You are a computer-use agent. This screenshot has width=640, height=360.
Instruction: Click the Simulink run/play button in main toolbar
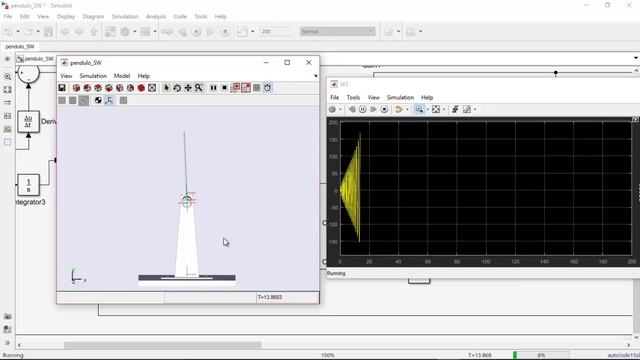click(196, 31)
